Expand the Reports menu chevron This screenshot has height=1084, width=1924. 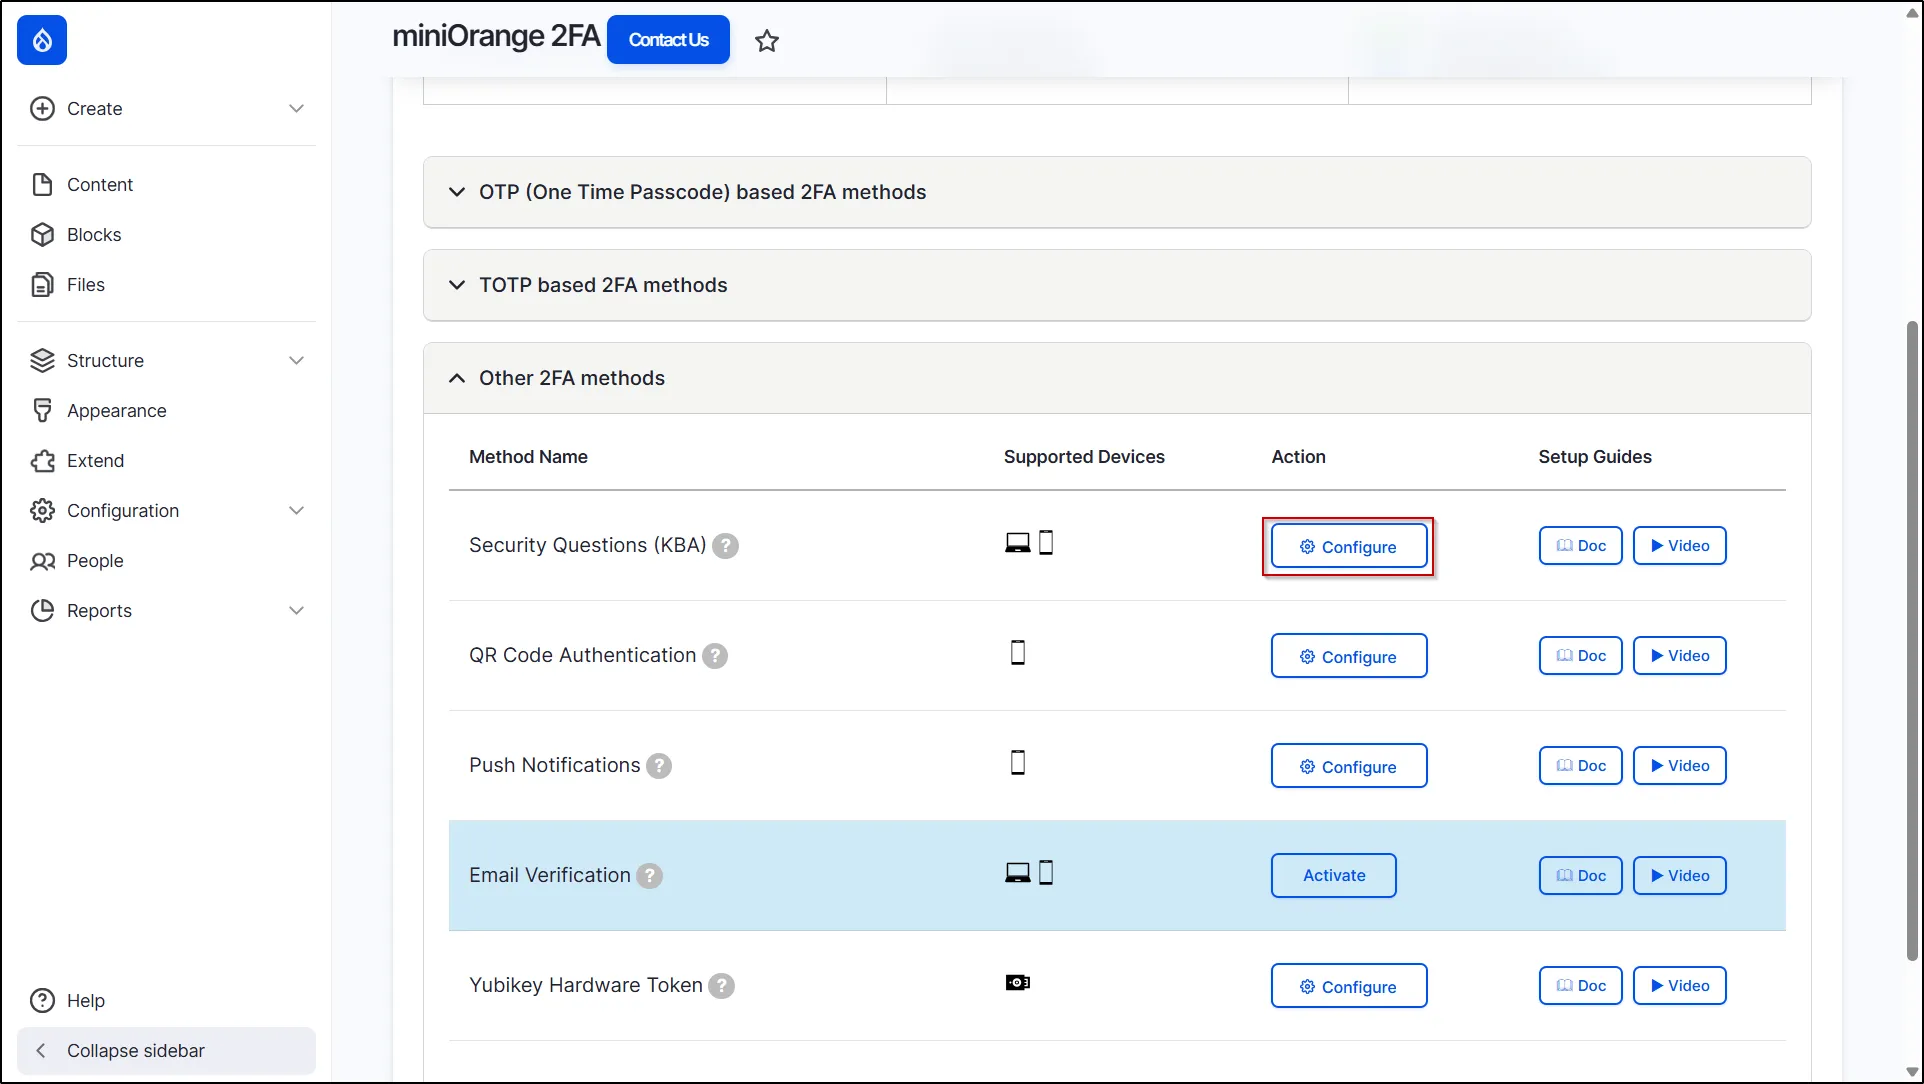pos(296,610)
